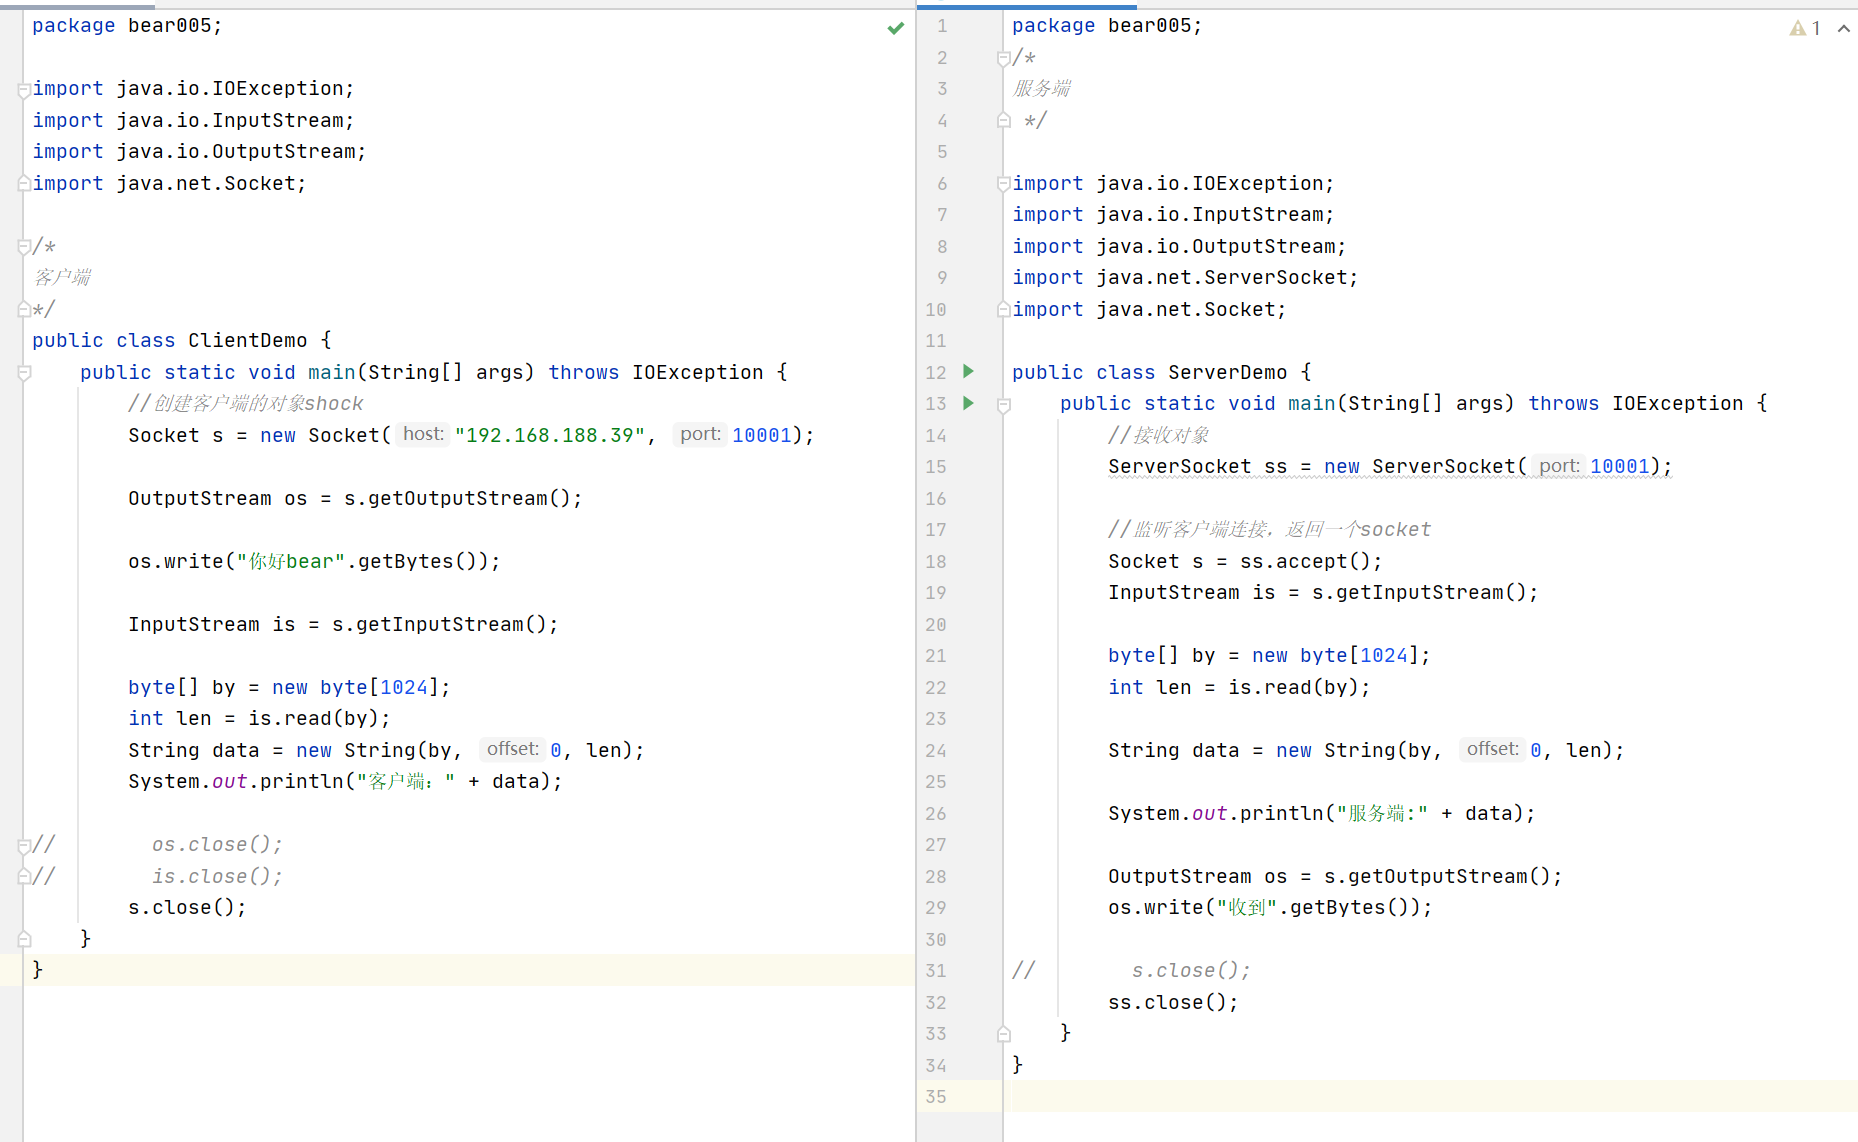1858x1142 pixels.
Task: Click the class name ServerDemo
Action: click(x=1228, y=372)
